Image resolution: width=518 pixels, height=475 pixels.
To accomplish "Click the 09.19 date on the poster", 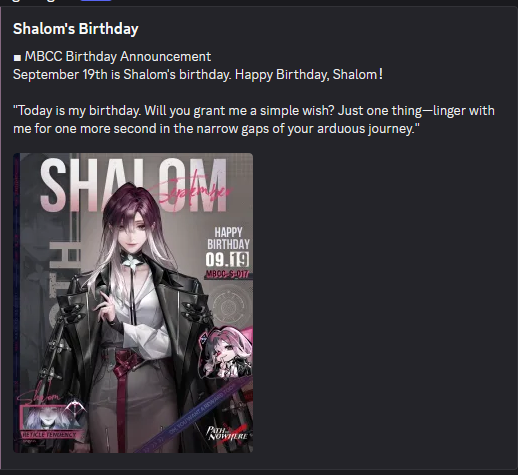I will pos(227,260).
